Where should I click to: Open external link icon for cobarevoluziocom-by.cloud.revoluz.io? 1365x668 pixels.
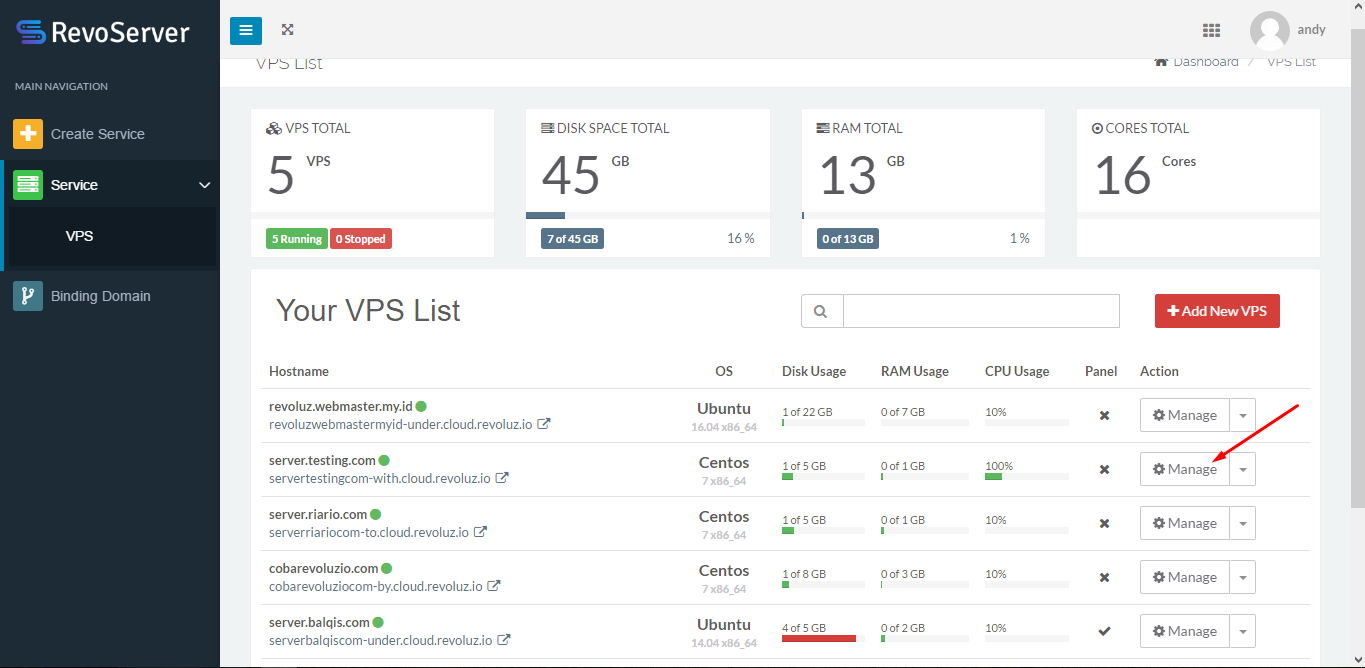(493, 586)
